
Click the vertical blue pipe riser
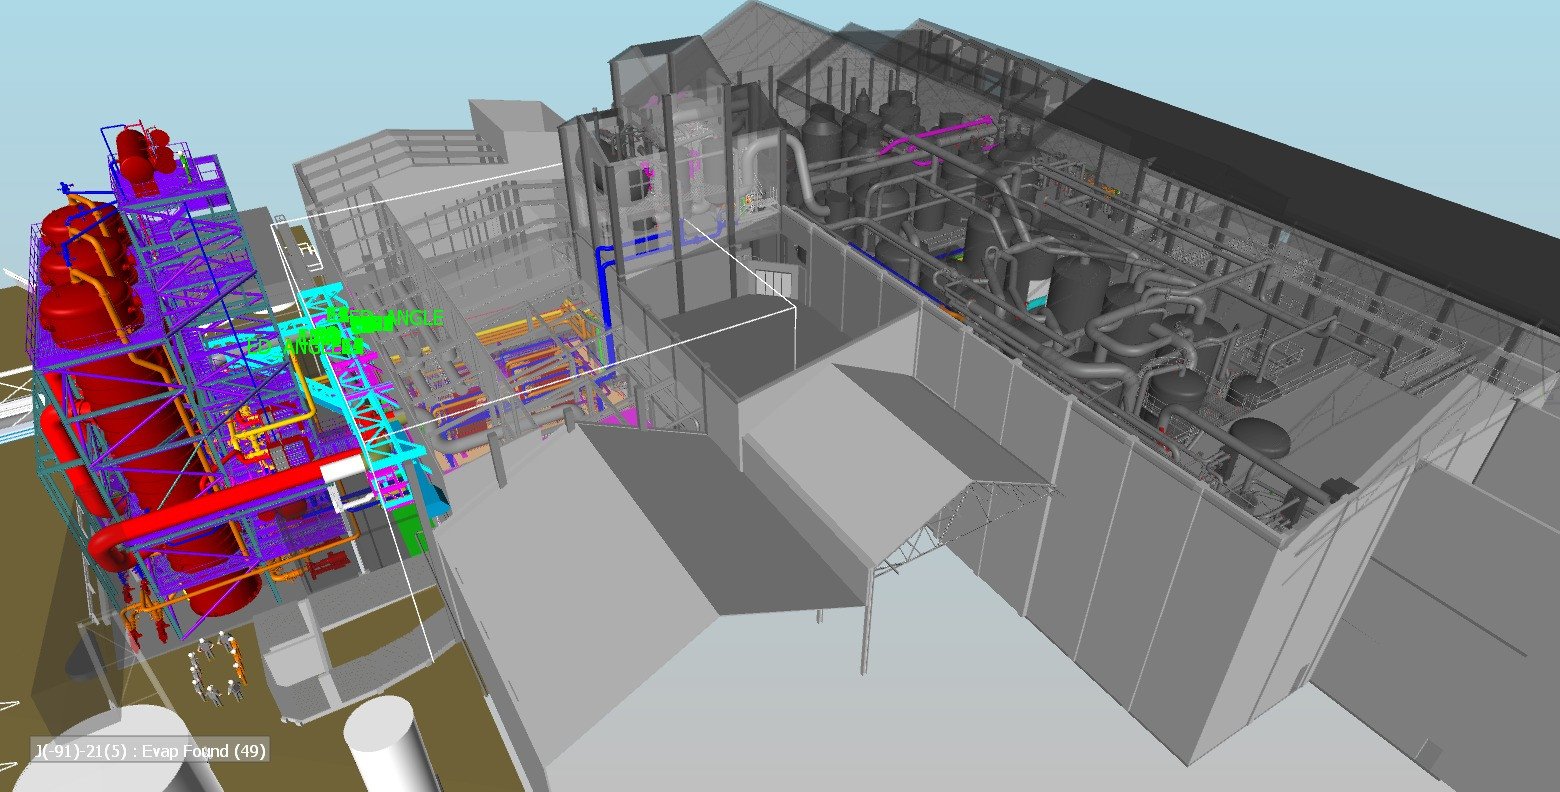coord(603,290)
